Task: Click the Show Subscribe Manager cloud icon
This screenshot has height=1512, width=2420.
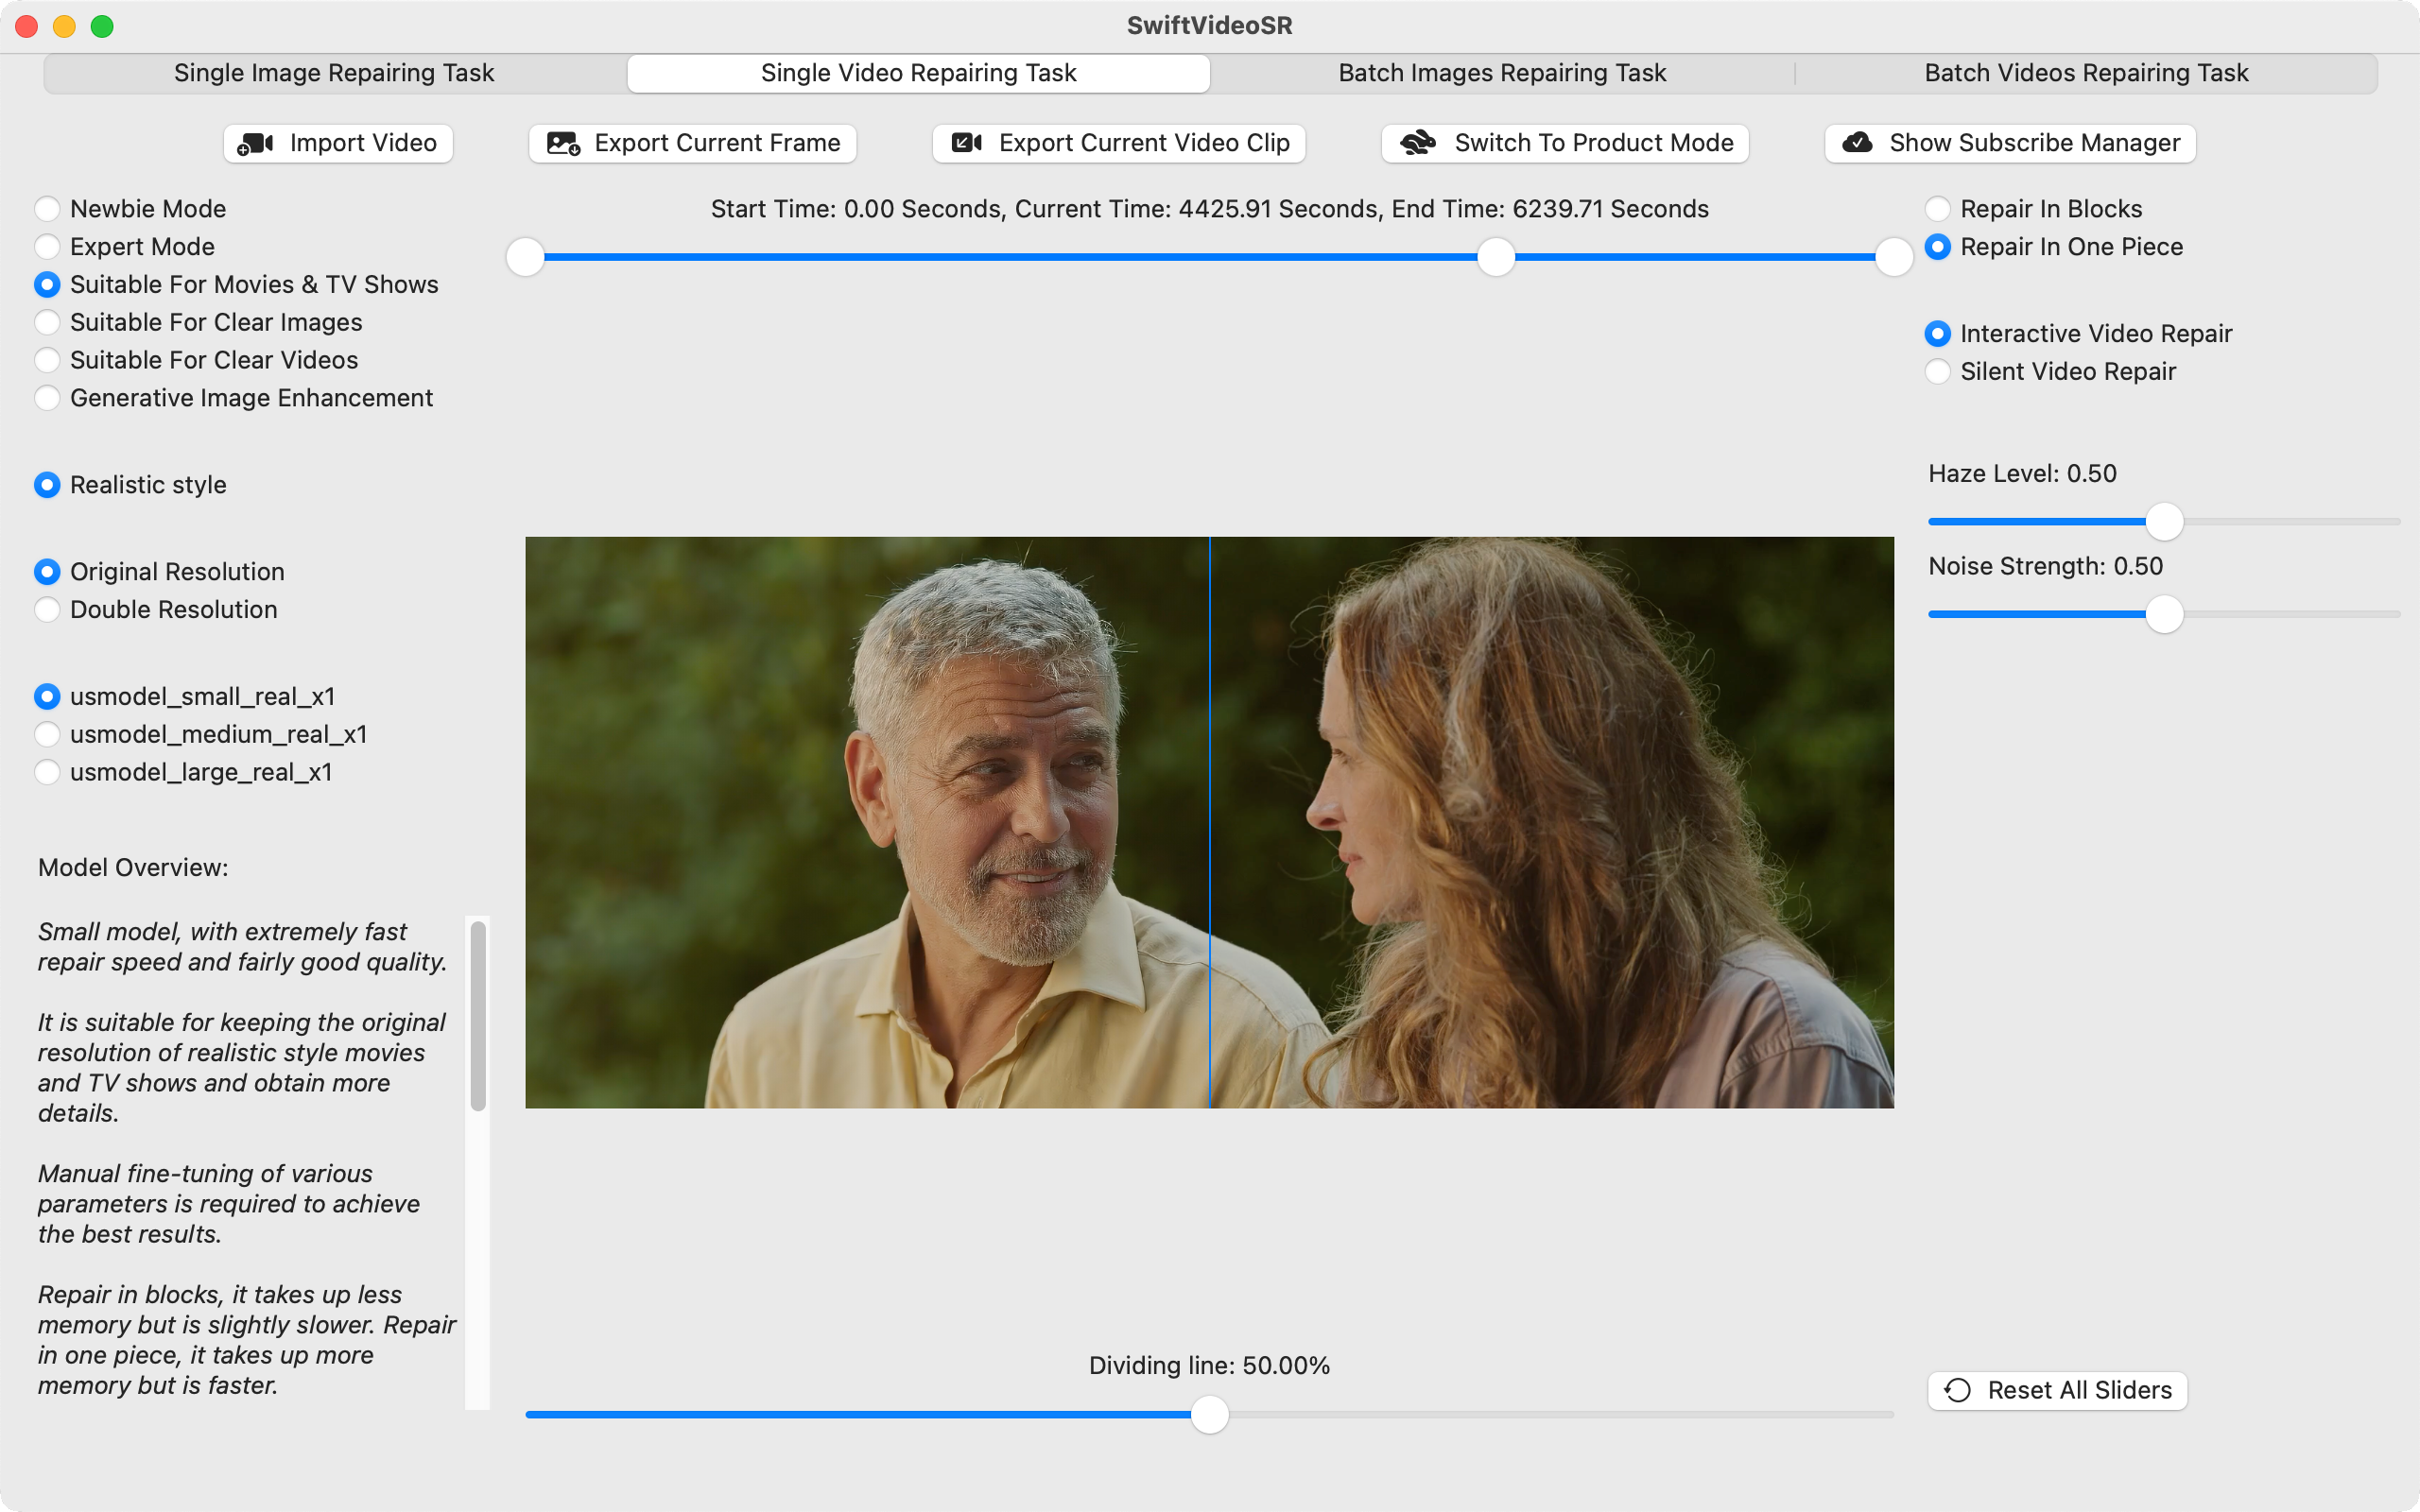Action: 1857,143
